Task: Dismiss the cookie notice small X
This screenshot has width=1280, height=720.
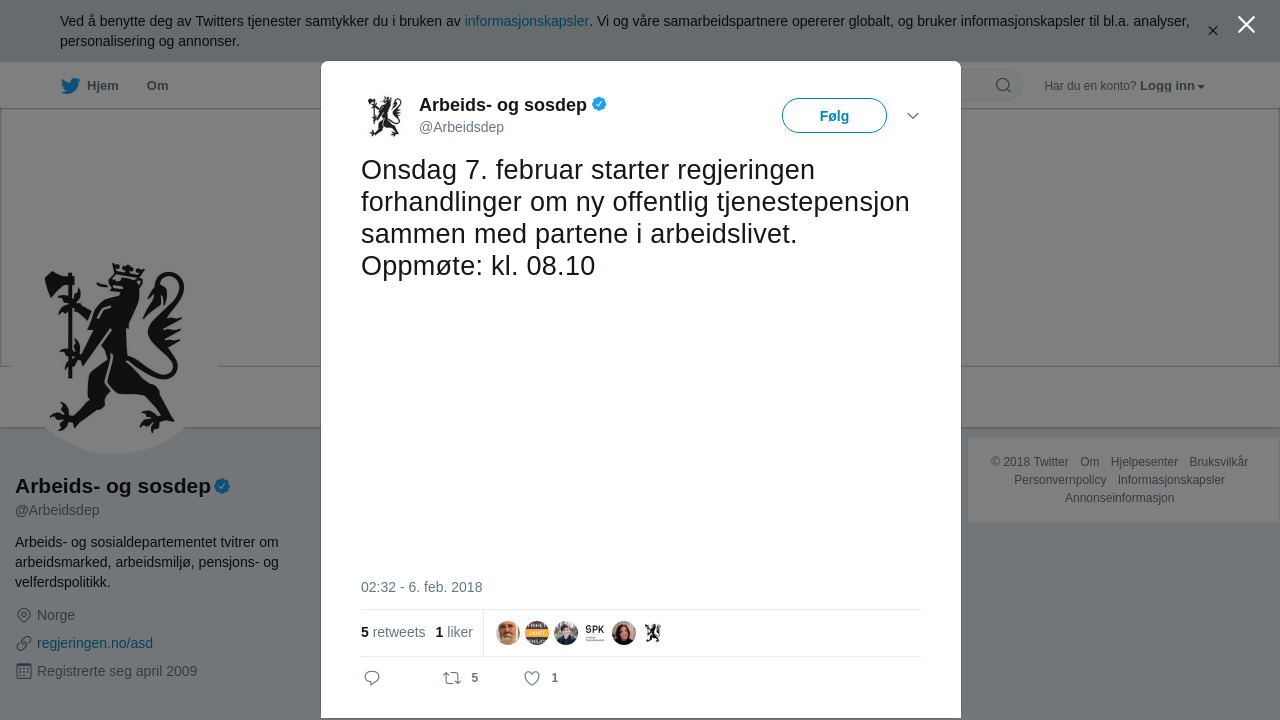Action: (x=1213, y=31)
